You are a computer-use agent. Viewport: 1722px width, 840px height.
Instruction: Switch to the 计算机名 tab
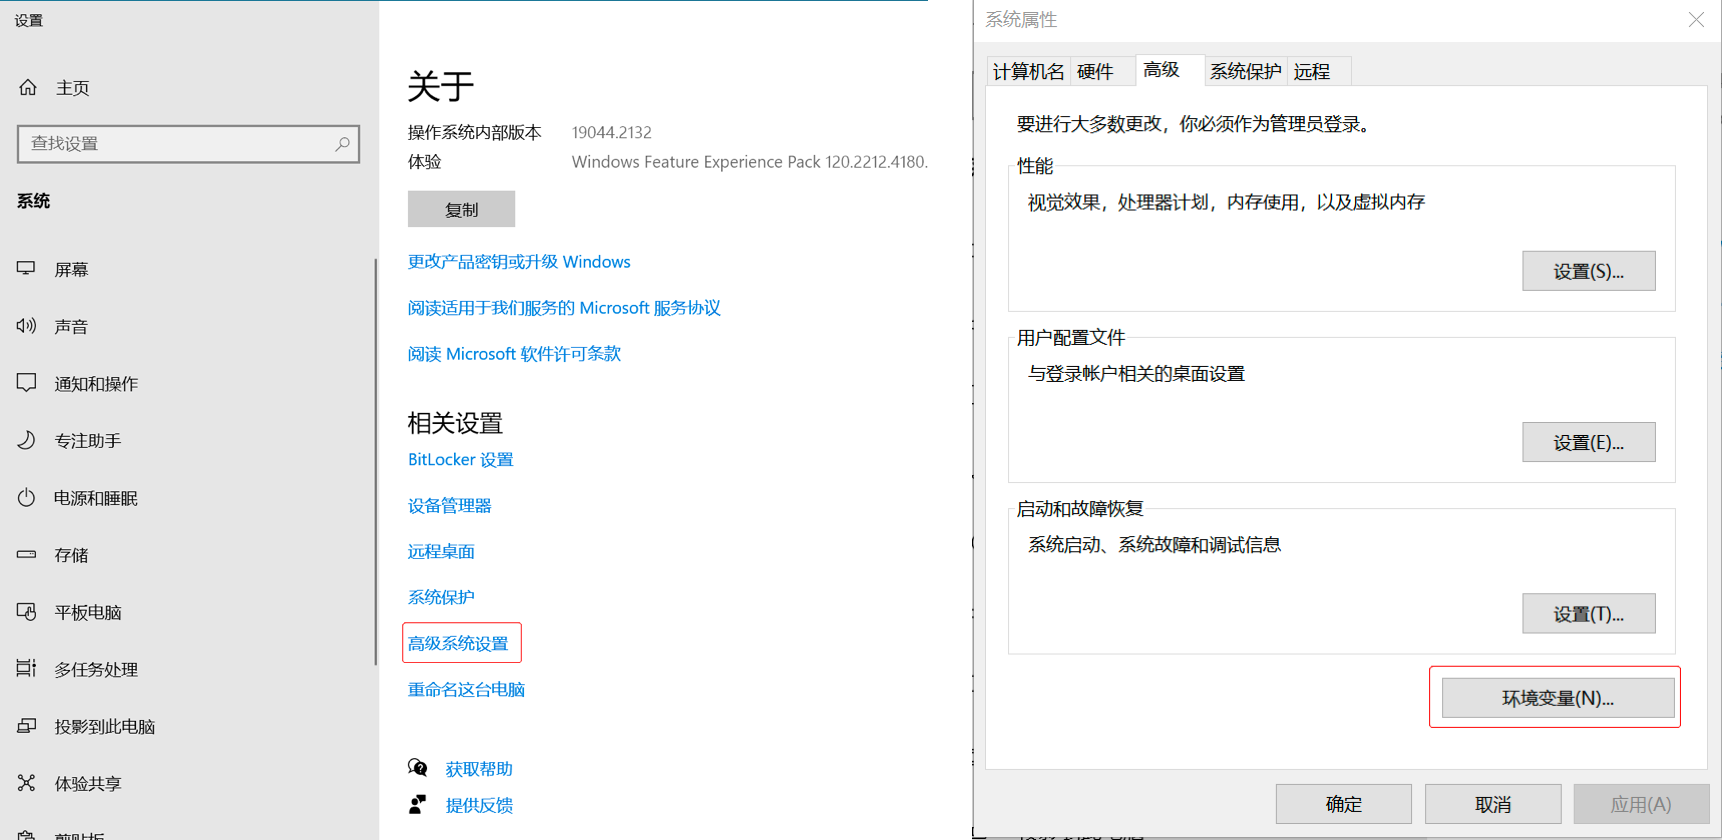click(x=1028, y=71)
